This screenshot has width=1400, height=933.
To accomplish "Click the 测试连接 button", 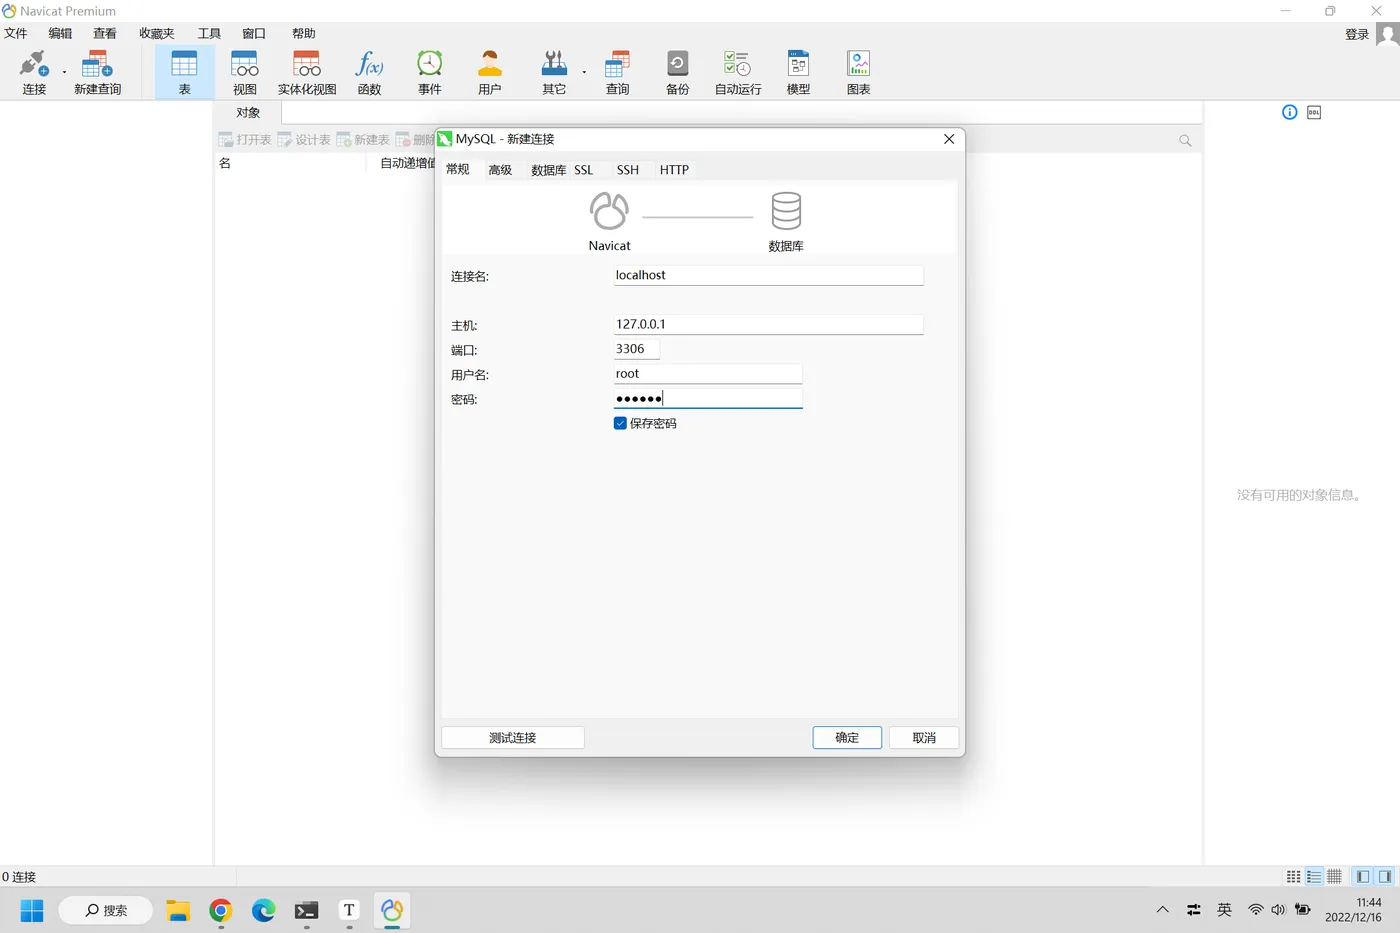I will (x=513, y=738).
